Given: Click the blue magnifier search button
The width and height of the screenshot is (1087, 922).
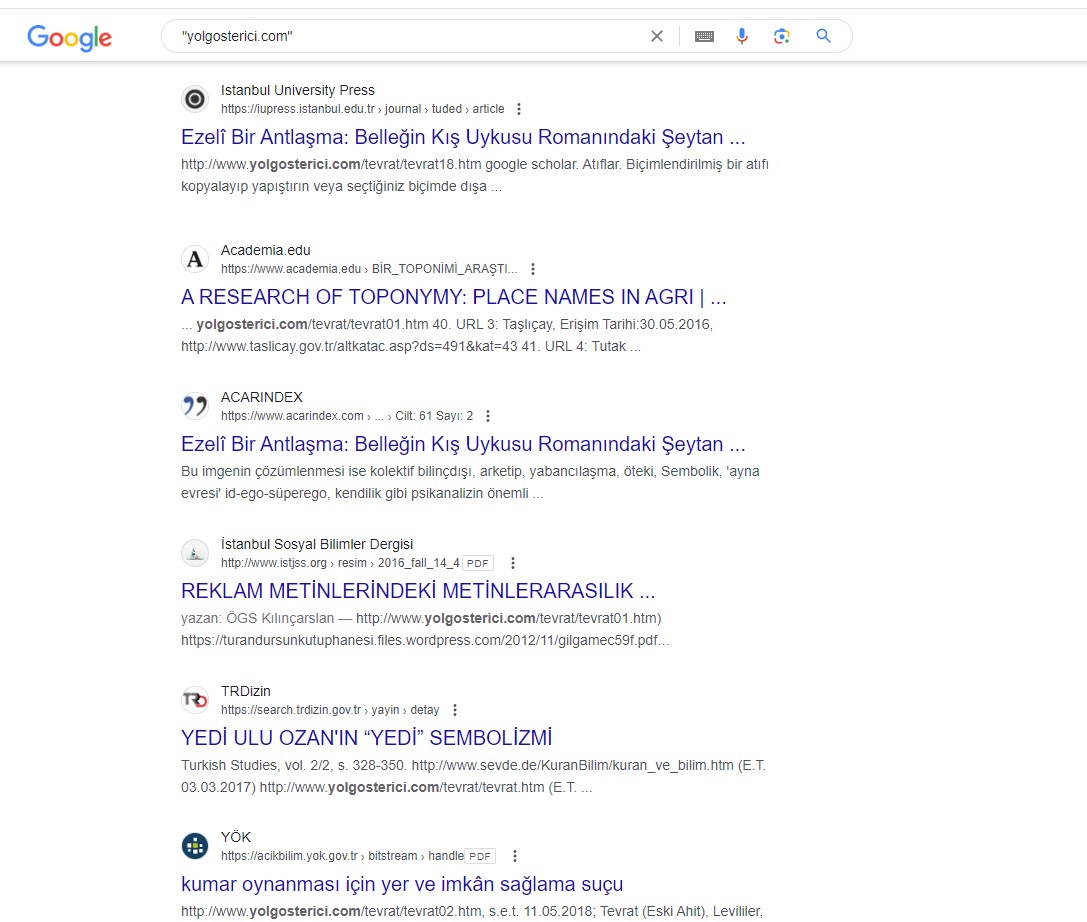Looking at the screenshot, I should (x=823, y=35).
